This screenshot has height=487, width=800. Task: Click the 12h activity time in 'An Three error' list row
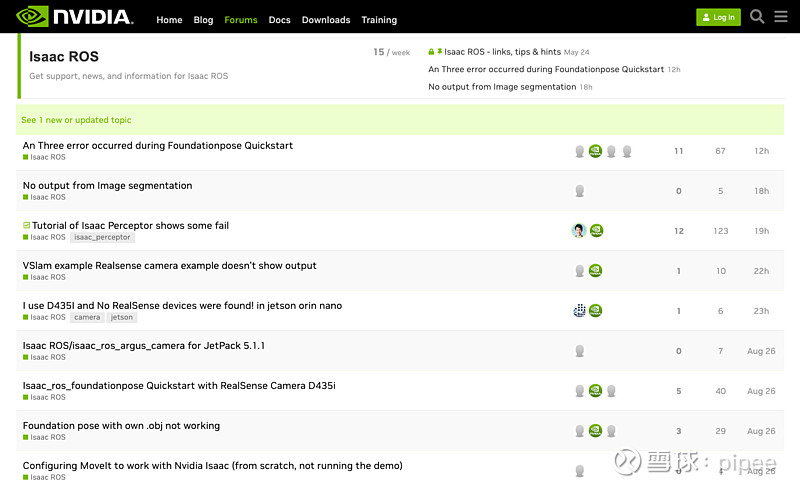click(761, 151)
